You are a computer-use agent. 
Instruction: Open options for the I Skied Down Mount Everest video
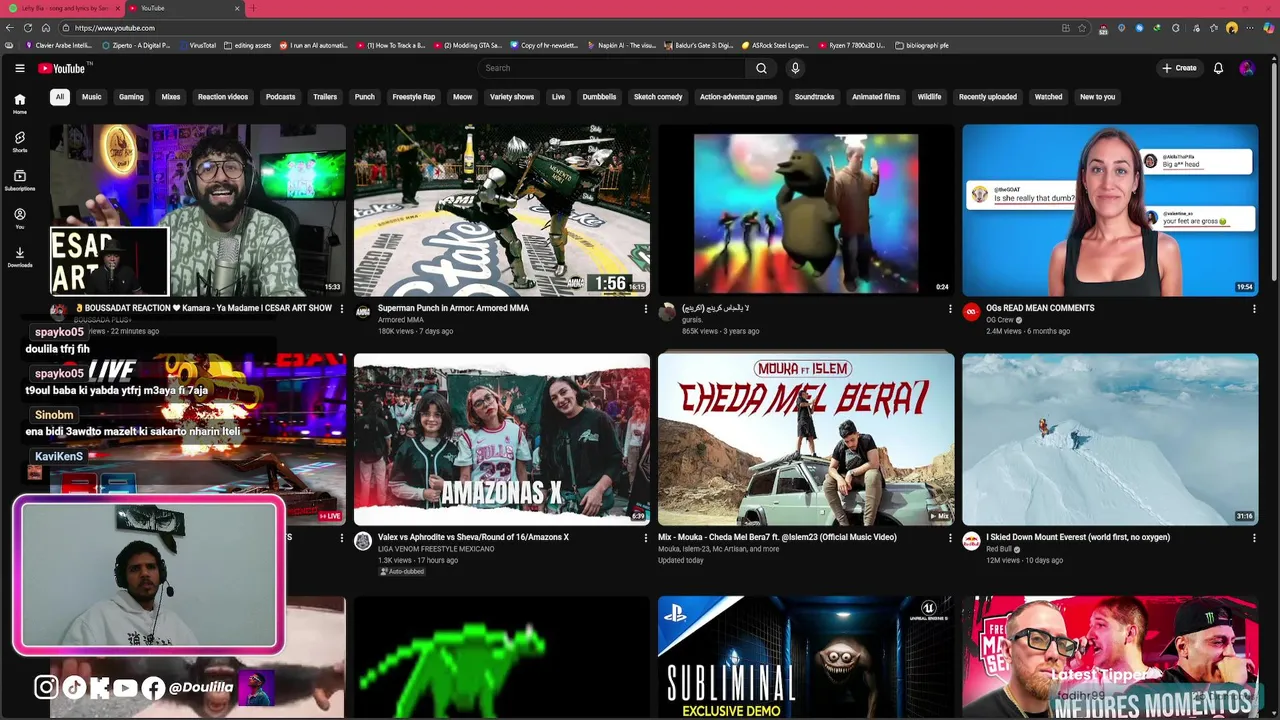(x=1254, y=538)
